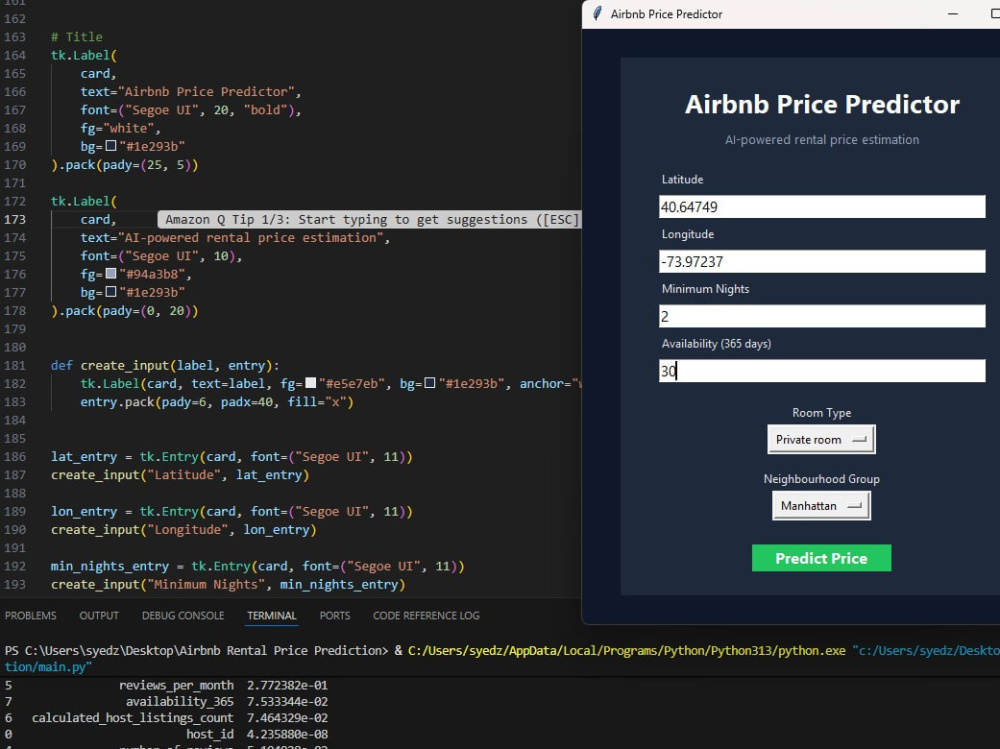Open the DEBUG CONSOLE tab

(183, 616)
